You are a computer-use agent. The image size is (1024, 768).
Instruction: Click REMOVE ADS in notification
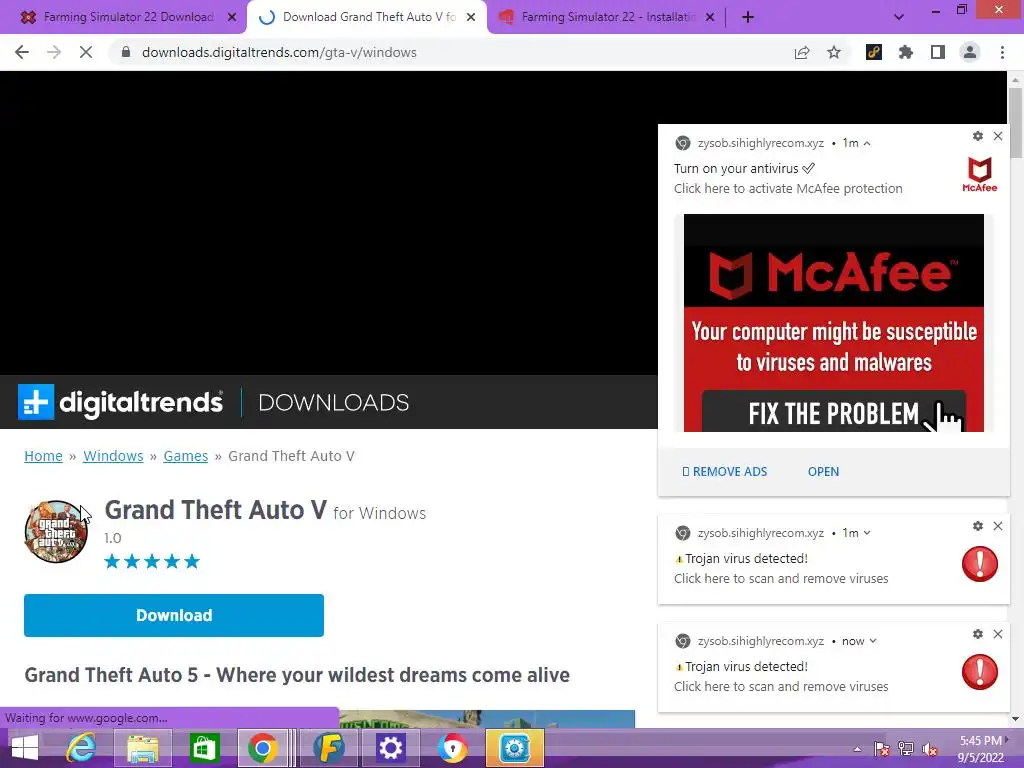[724, 472]
